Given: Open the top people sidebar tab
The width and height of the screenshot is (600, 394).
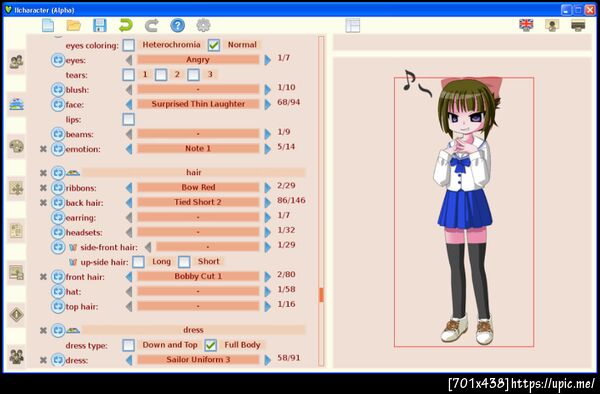Looking at the screenshot, I should pos(16,62).
